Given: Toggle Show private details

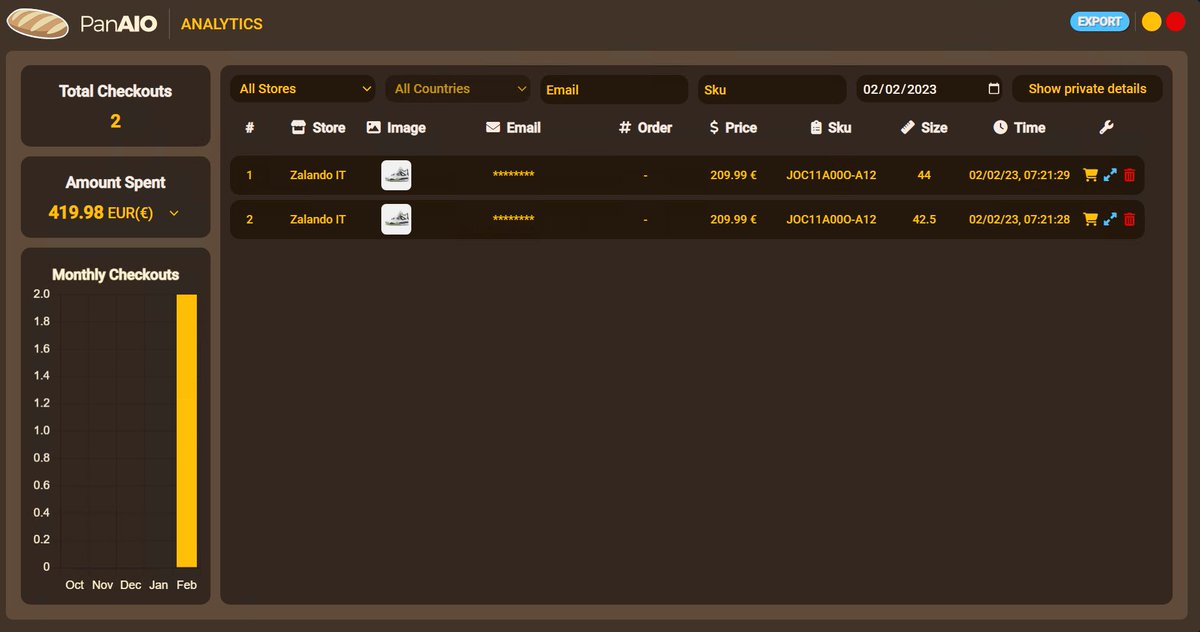Looking at the screenshot, I should tap(1087, 89).
